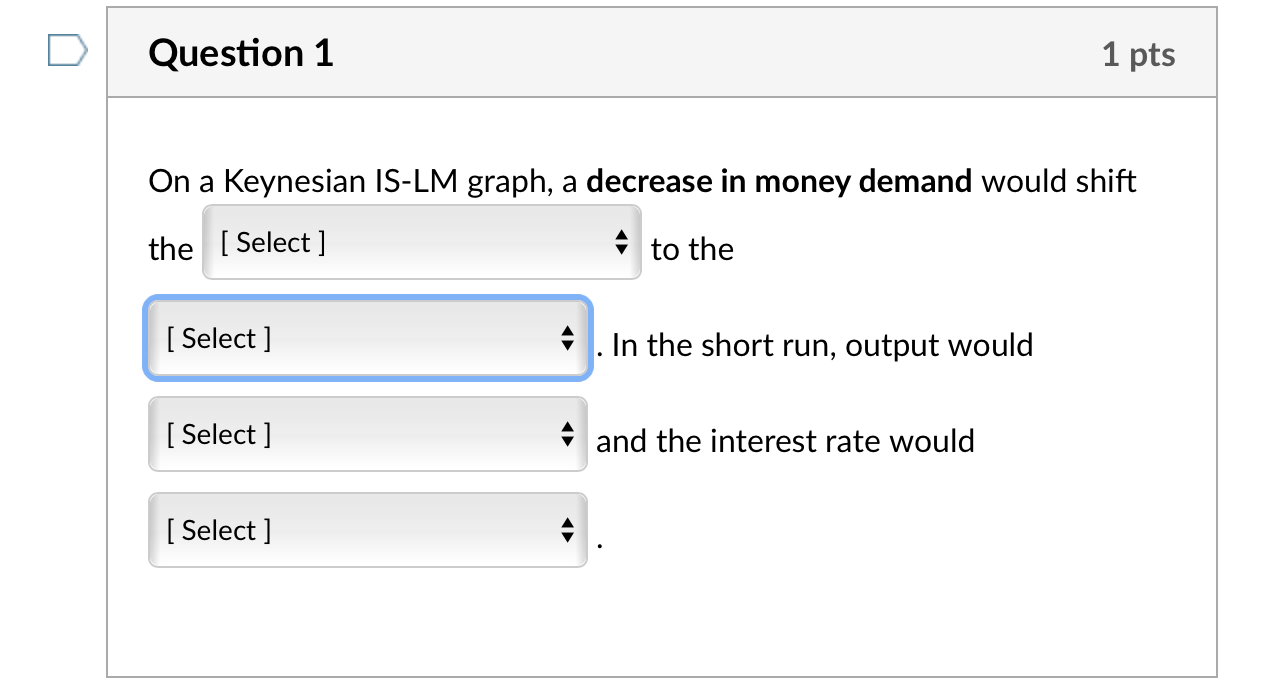This screenshot has width=1274, height=686.
Task: Open the interest rate Select dropdown
Action: 360,530
